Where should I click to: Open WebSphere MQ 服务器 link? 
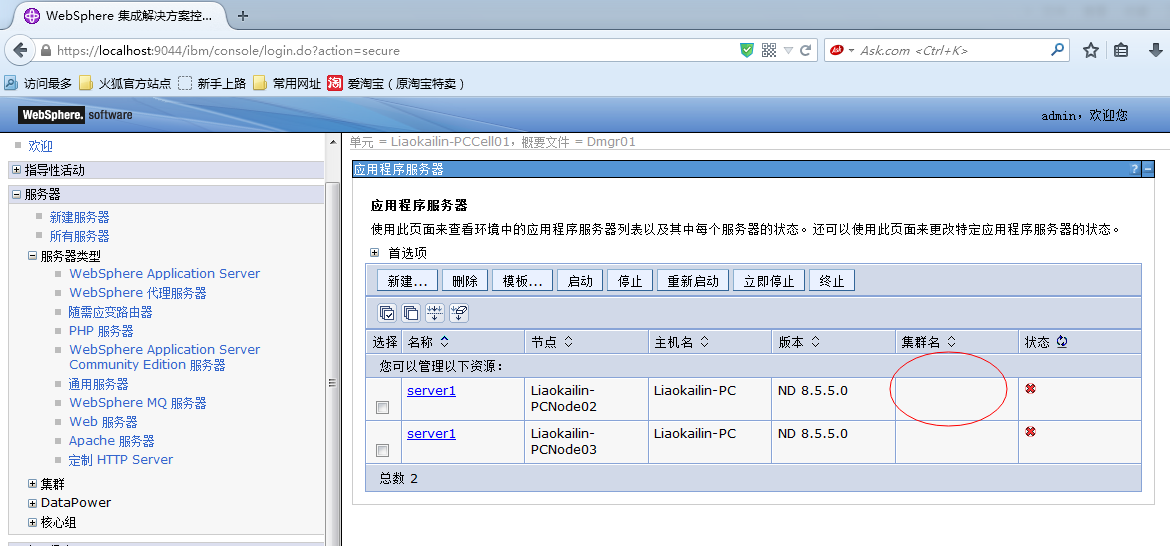coord(138,403)
